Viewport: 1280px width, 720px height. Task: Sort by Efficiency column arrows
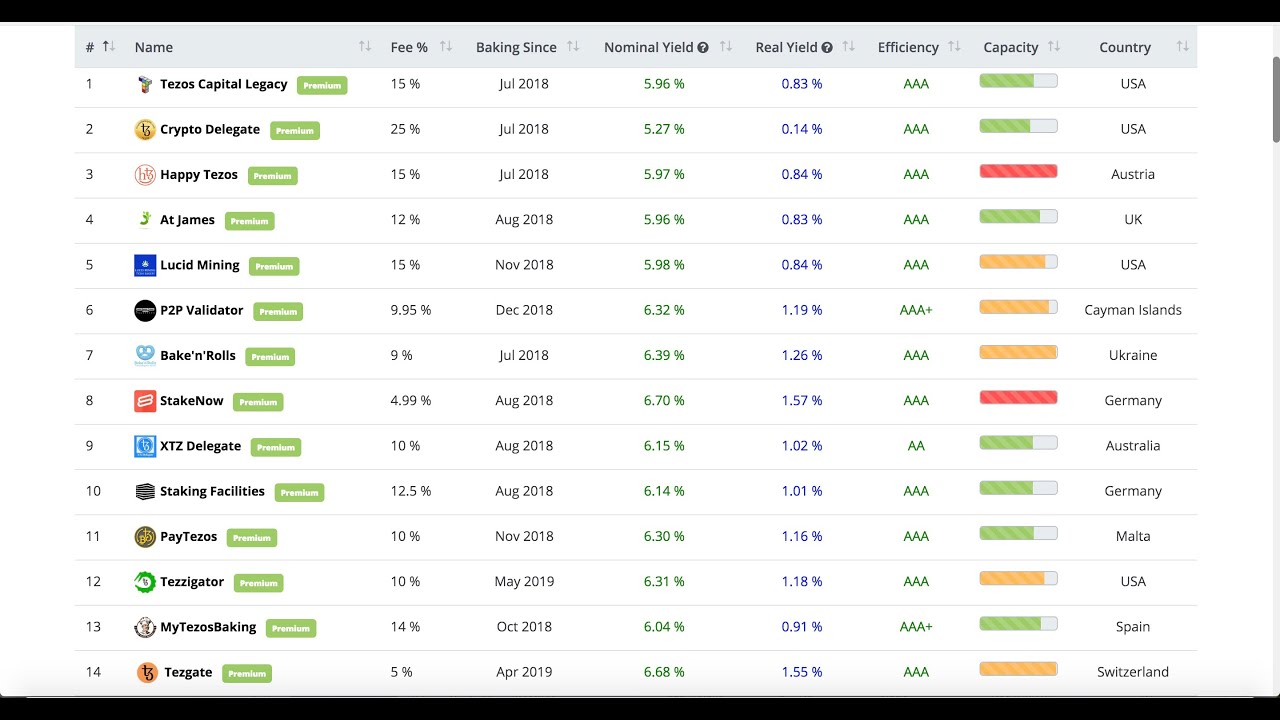point(954,47)
